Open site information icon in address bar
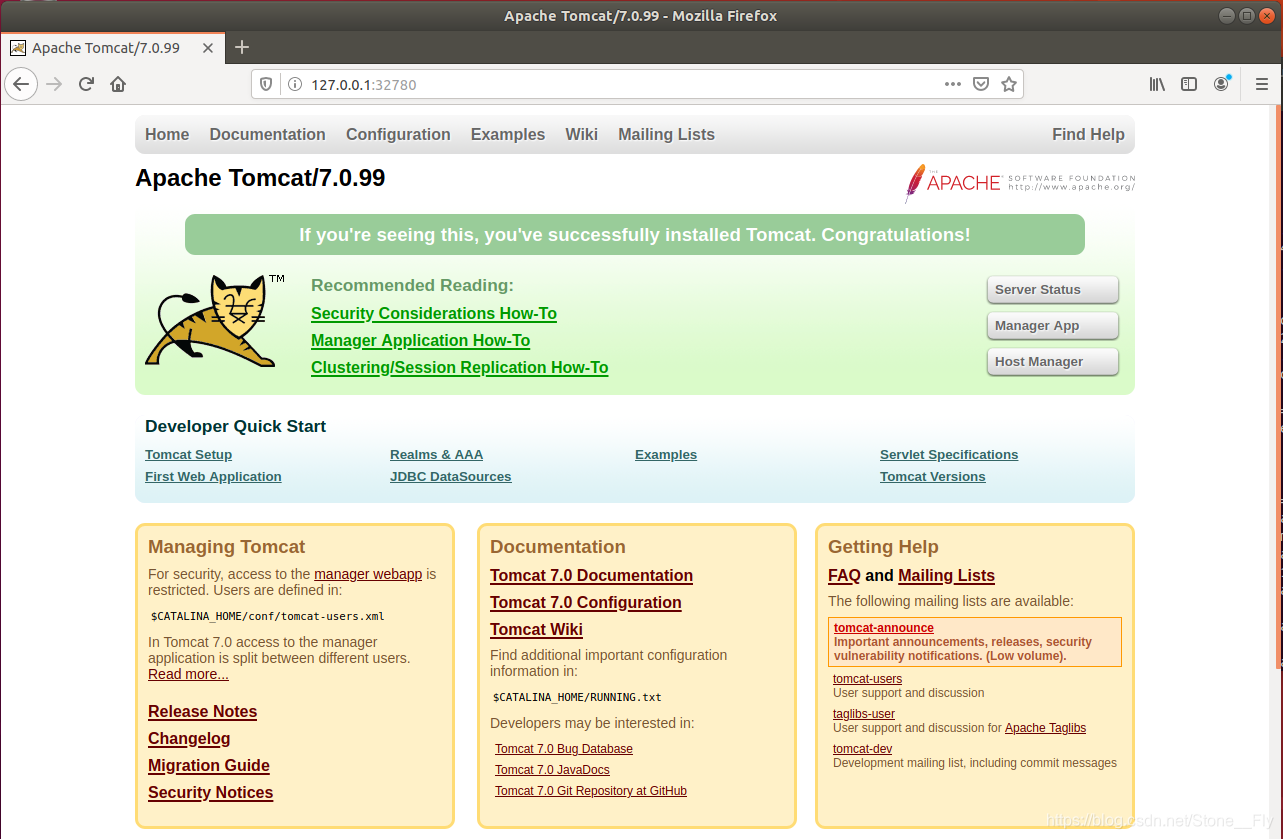 pos(295,85)
